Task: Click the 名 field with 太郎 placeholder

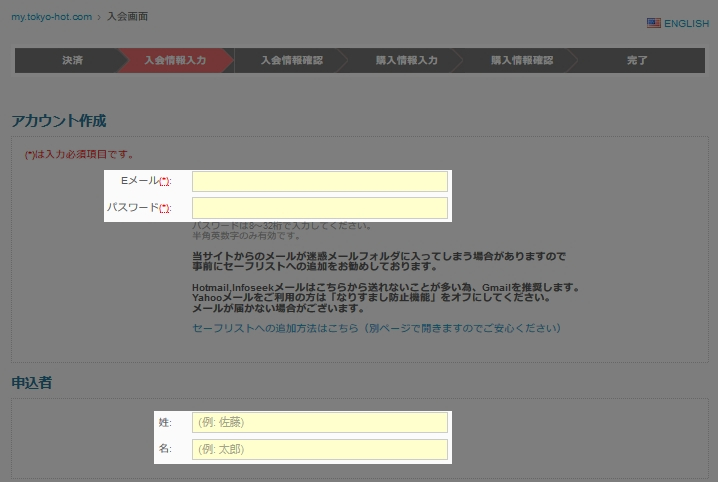Action: pos(319,450)
